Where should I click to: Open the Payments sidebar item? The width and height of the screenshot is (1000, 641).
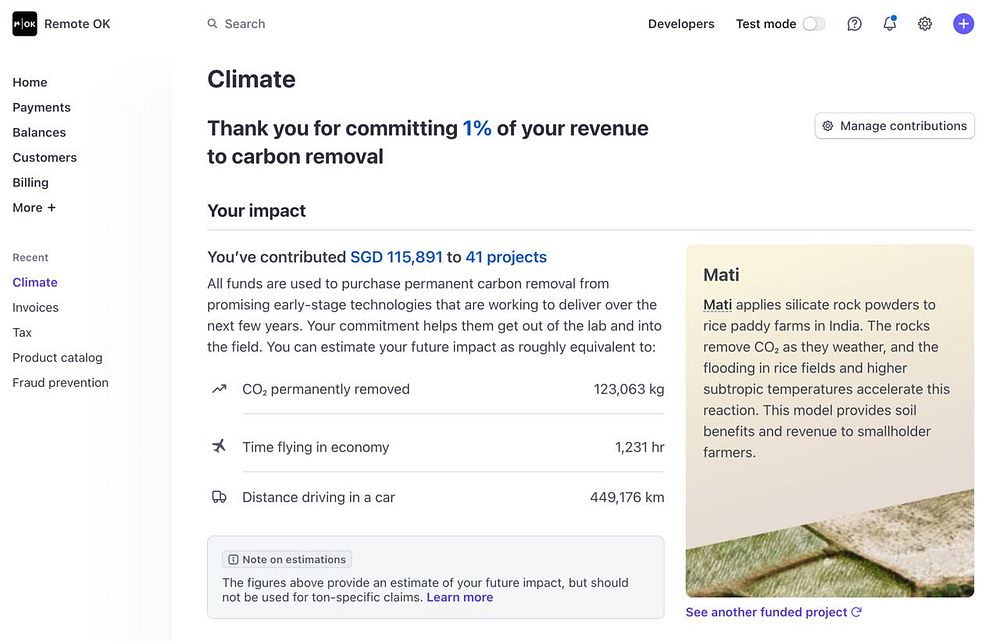coord(41,107)
